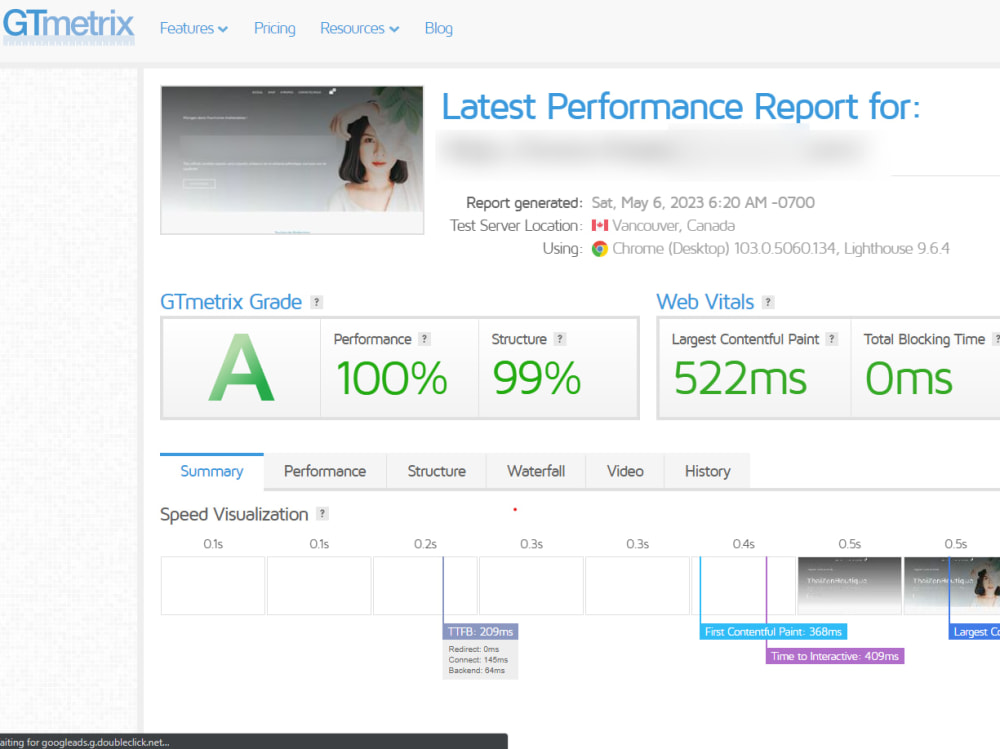Click the Connect: 145ms detail
The width and height of the screenshot is (1000, 749).
click(x=478, y=660)
